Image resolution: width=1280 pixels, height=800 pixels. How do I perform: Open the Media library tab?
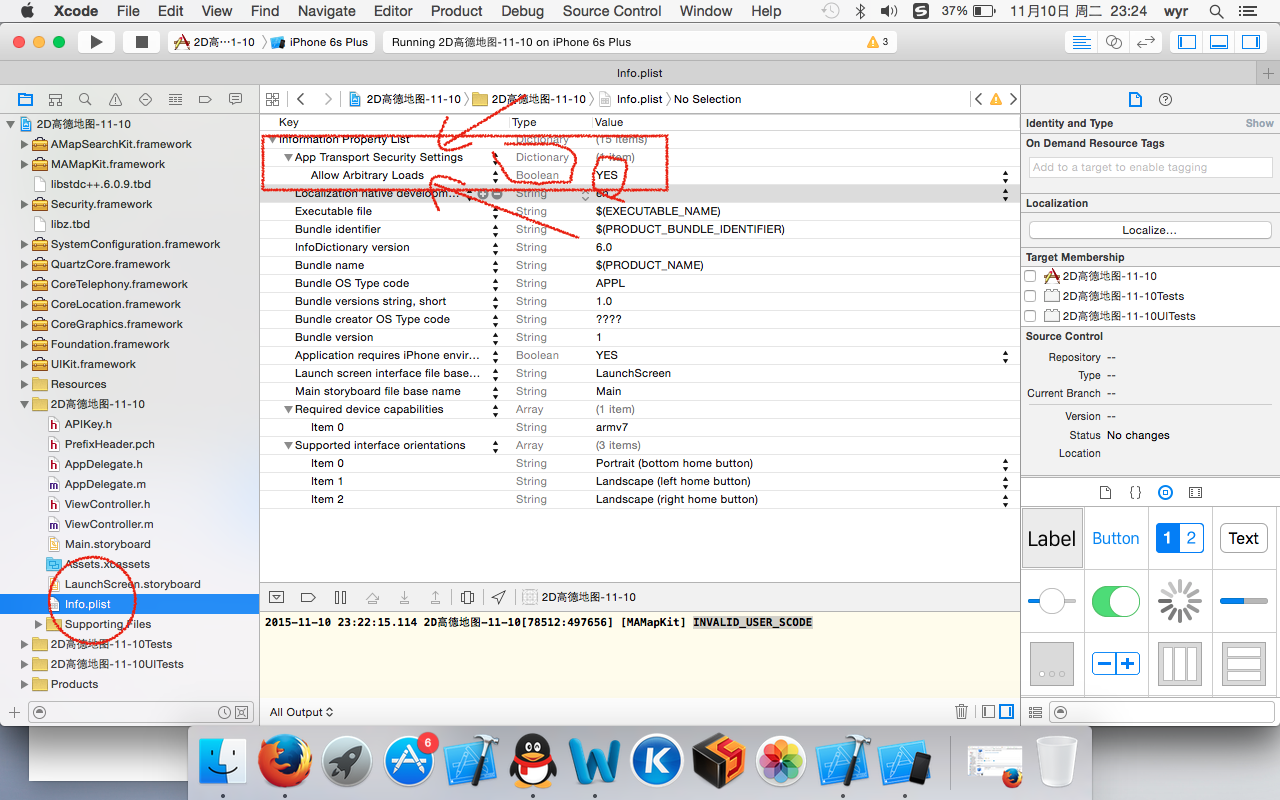click(1195, 492)
